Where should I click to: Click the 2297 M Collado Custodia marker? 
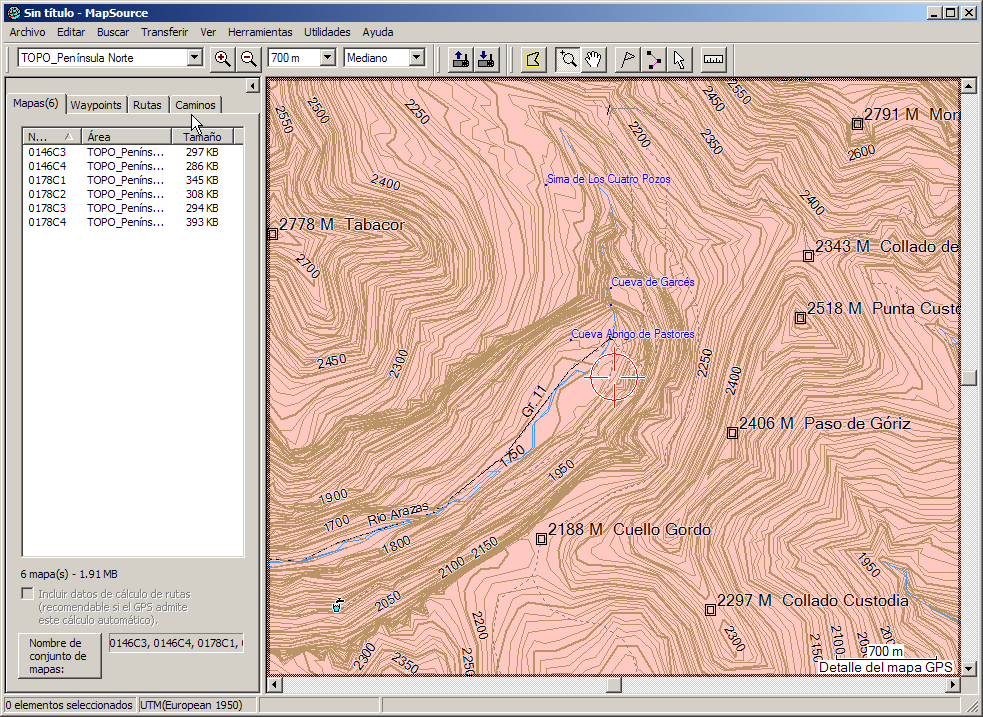(710, 610)
